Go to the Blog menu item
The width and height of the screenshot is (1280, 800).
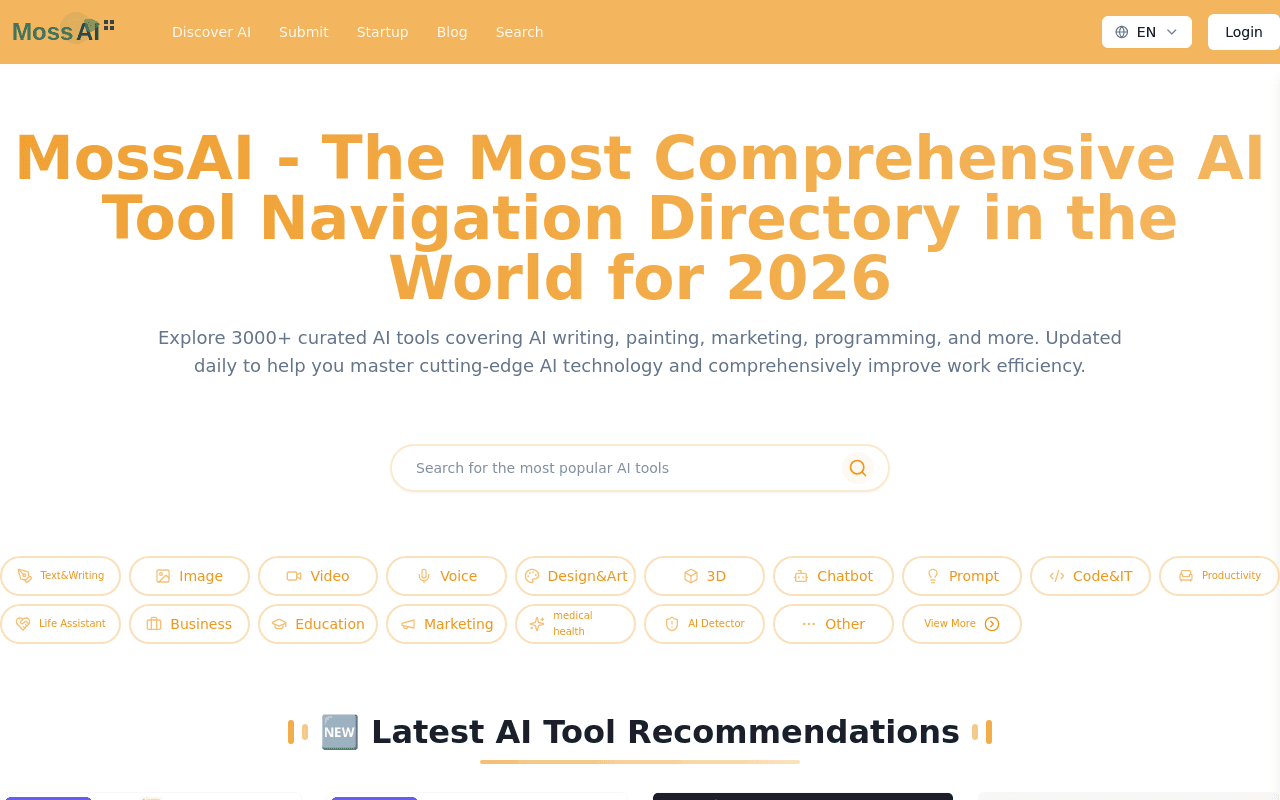tap(452, 32)
